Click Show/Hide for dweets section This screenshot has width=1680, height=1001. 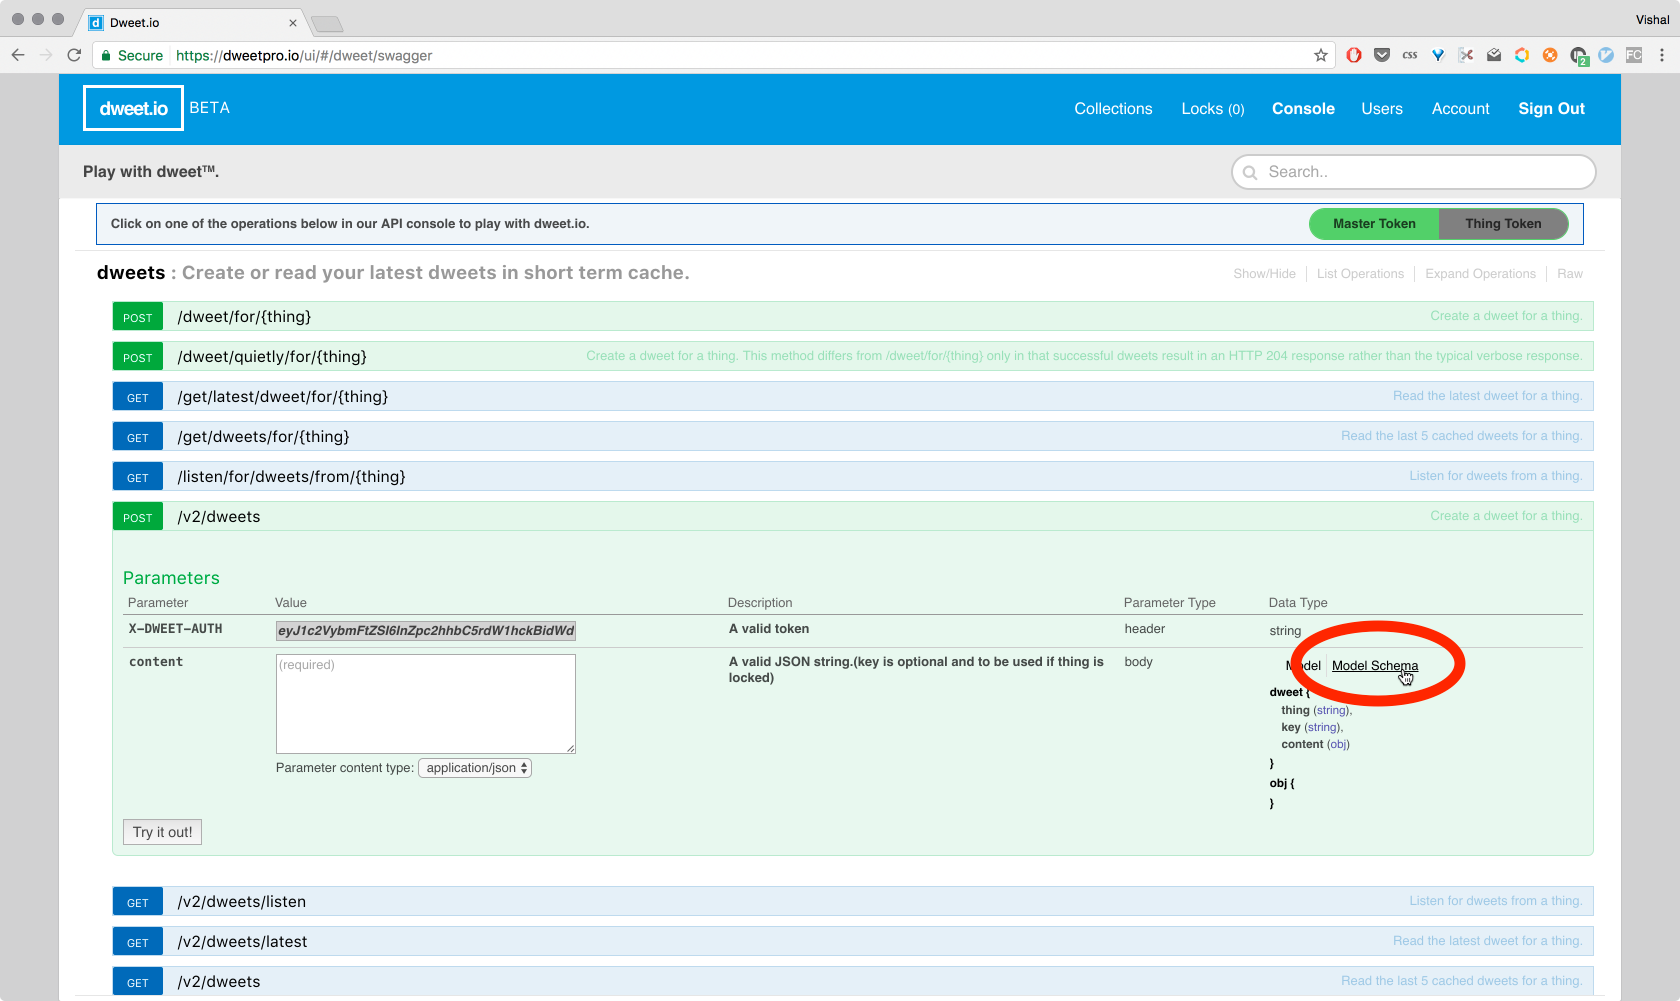[1264, 274]
